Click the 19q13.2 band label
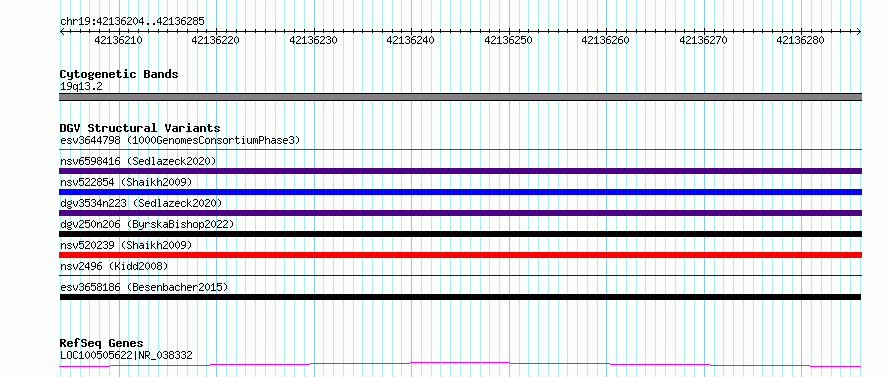 click(x=81, y=86)
